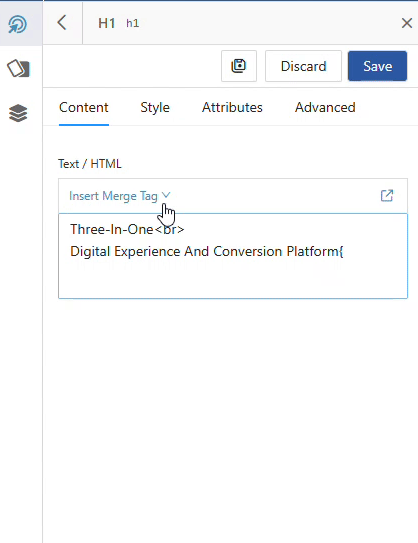Open the editor in expanded popup icon

[387, 196]
